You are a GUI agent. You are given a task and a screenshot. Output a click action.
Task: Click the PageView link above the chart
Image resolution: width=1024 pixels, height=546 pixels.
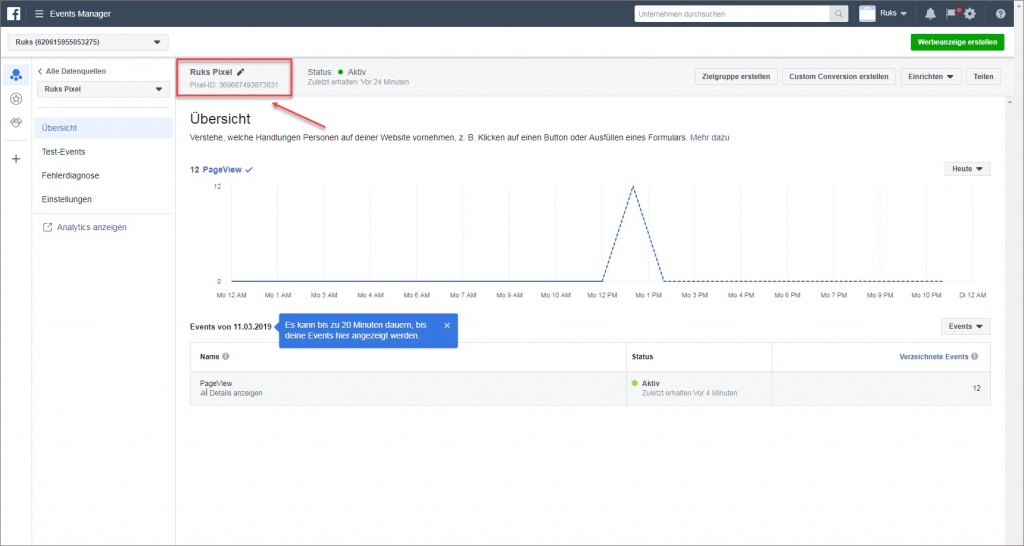(x=222, y=170)
